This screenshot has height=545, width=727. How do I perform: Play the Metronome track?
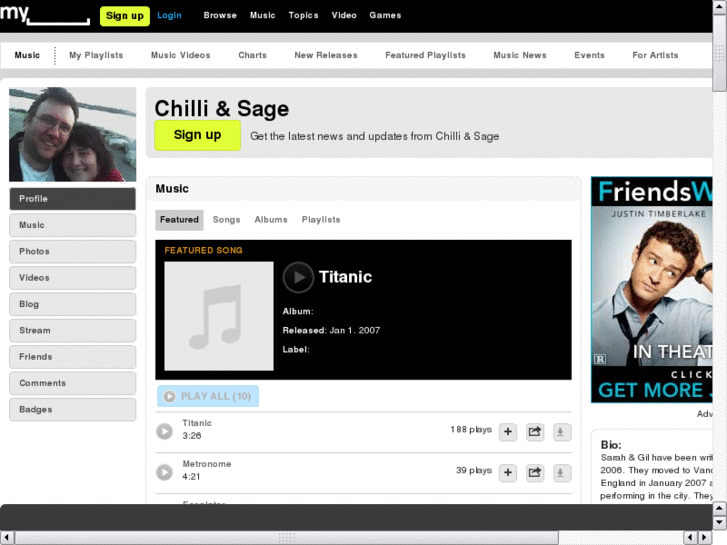pyautogui.click(x=164, y=472)
